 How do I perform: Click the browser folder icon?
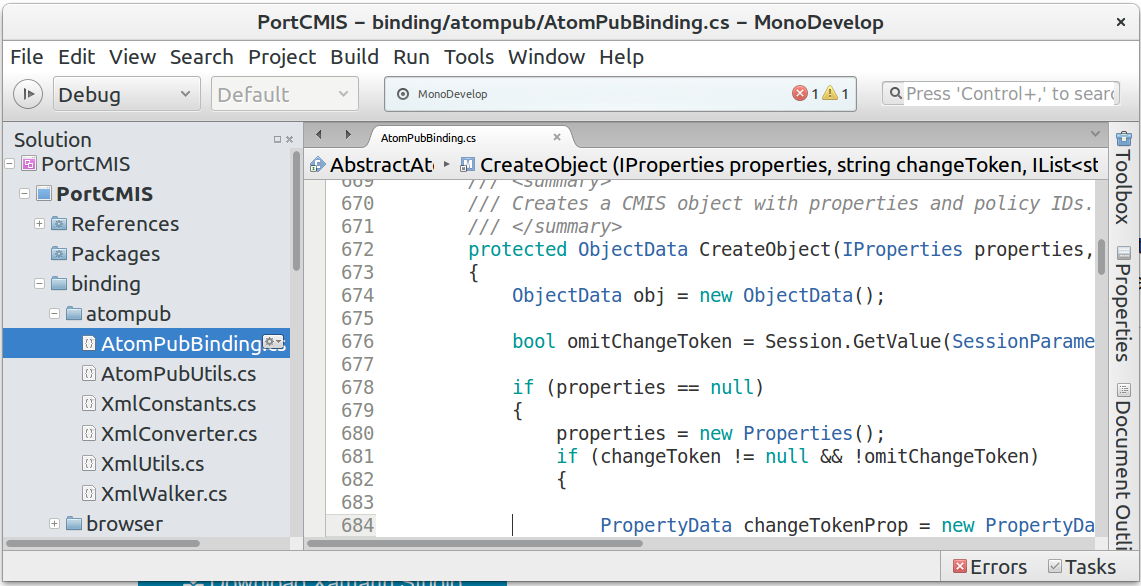(x=74, y=523)
